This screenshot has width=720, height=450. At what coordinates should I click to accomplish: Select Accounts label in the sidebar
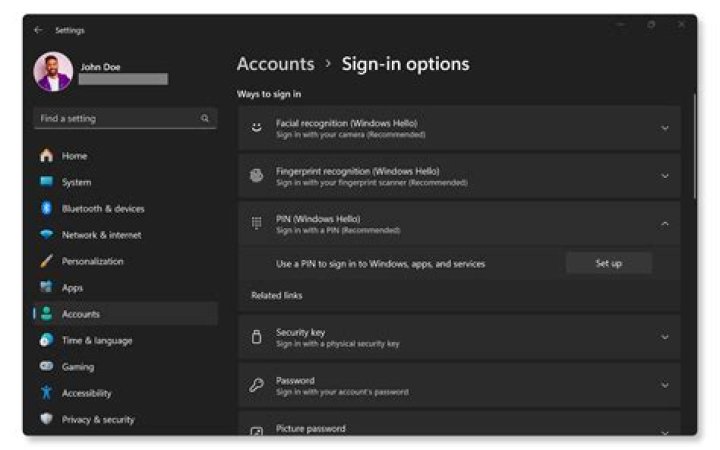tap(81, 314)
